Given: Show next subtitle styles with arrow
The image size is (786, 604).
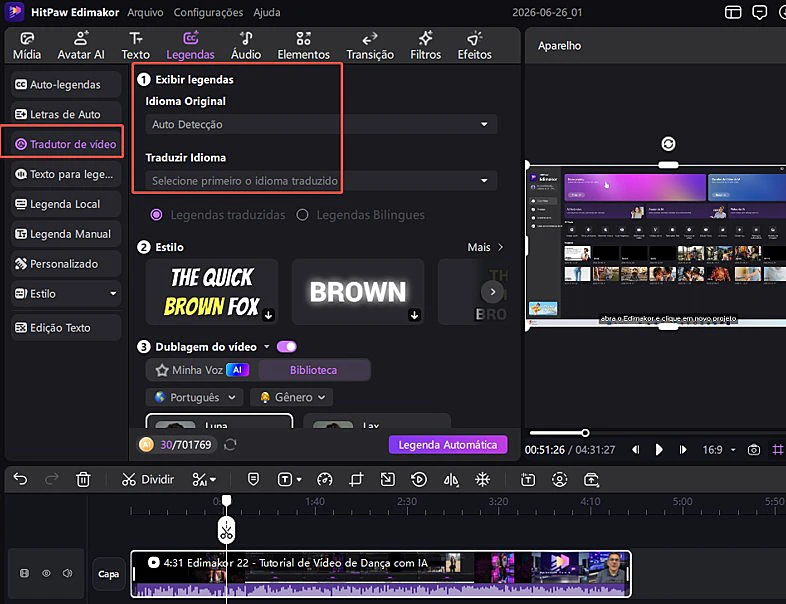Looking at the screenshot, I should [493, 291].
